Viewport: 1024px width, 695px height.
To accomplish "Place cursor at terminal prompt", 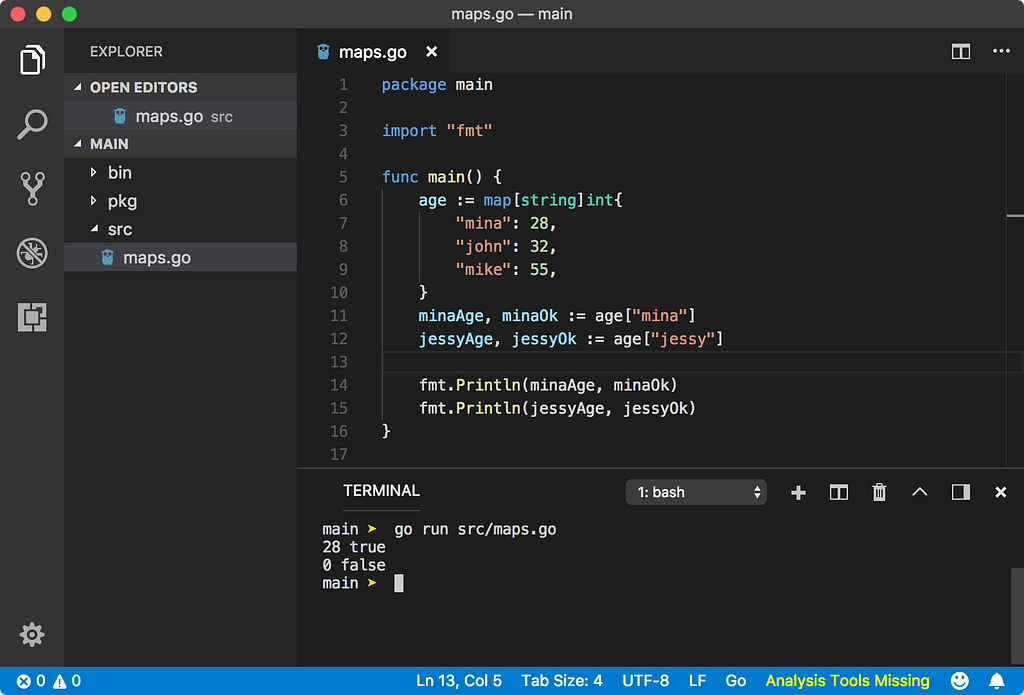I will [x=398, y=583].
